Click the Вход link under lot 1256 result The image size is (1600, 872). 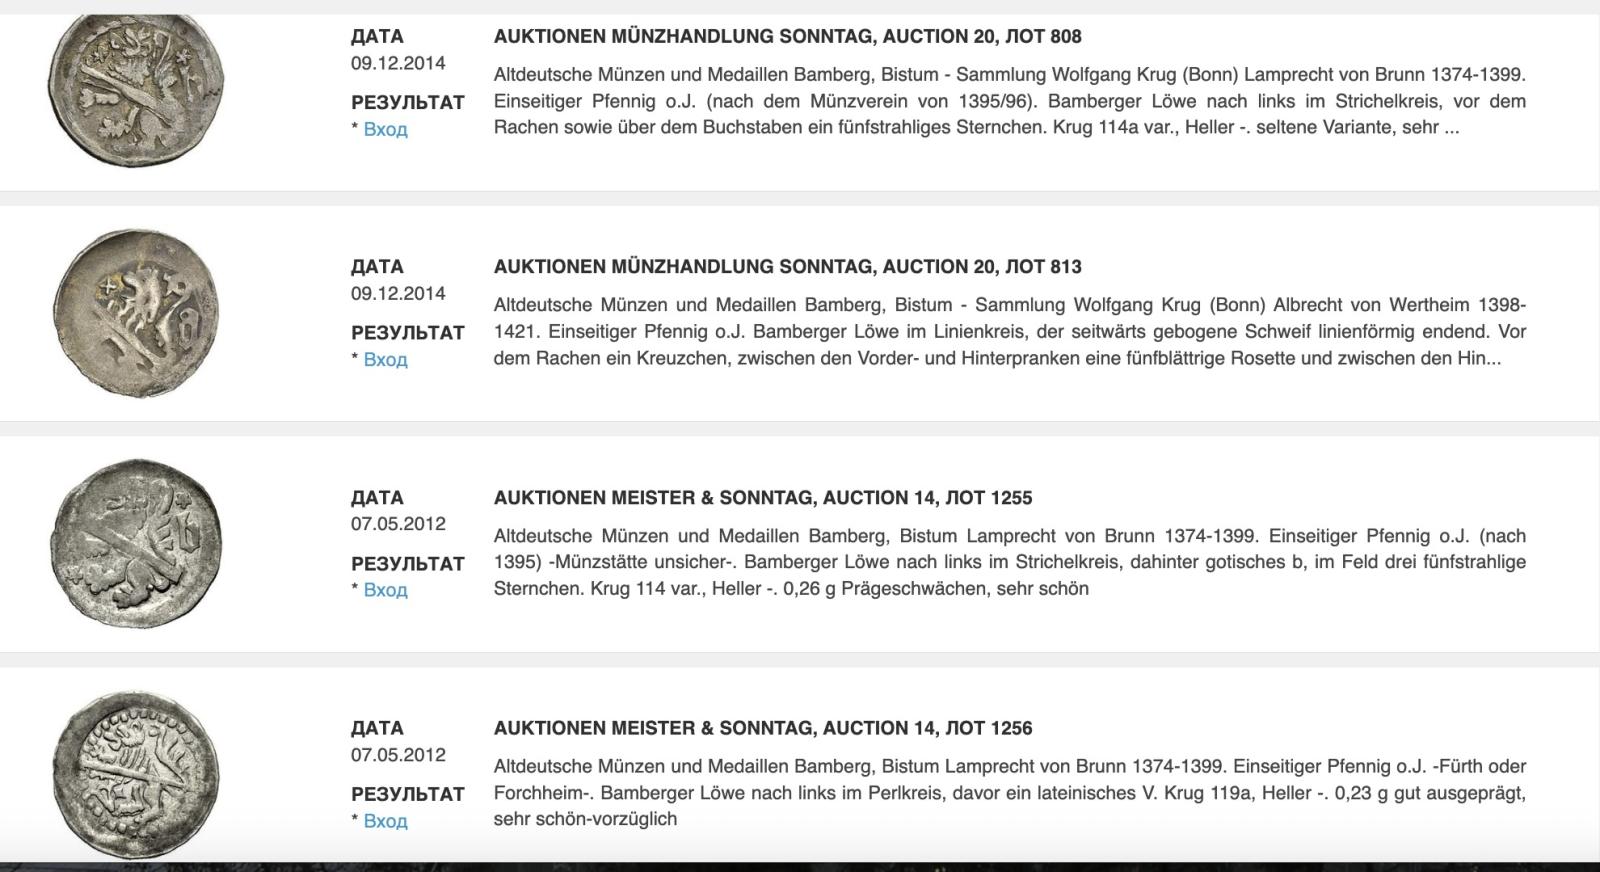point(385,821)
